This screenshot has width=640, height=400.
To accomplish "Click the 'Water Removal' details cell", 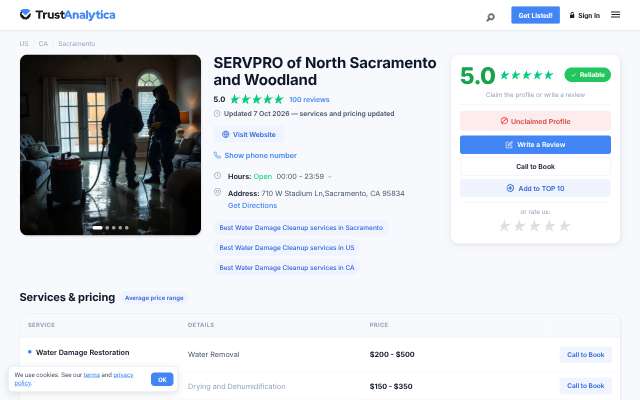I will (x=213, y=354).
